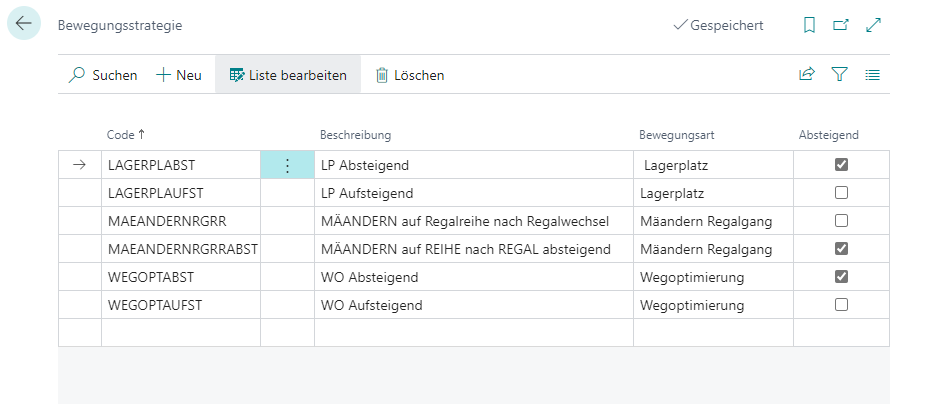Uncheck Absteigend for LAGERPLABST row
Viewport: 935px width, 404px height.
point(841,165)
